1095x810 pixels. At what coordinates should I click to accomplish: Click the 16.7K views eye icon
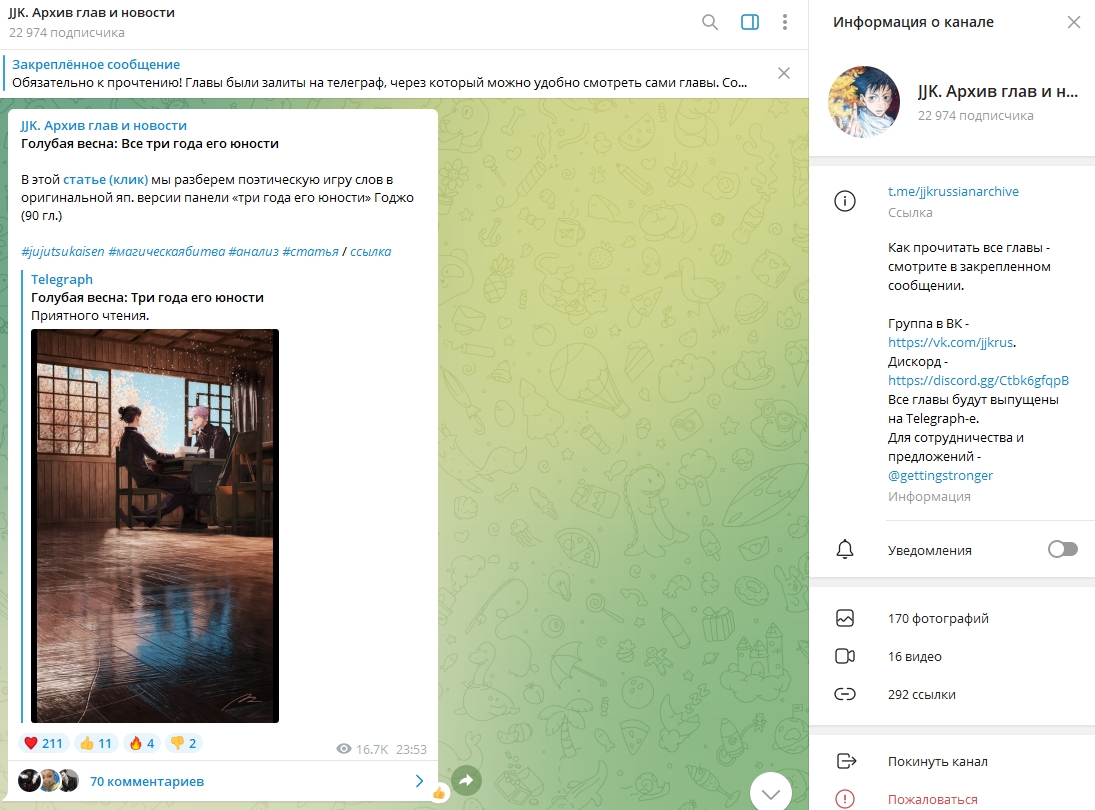(x=344, y=749)
